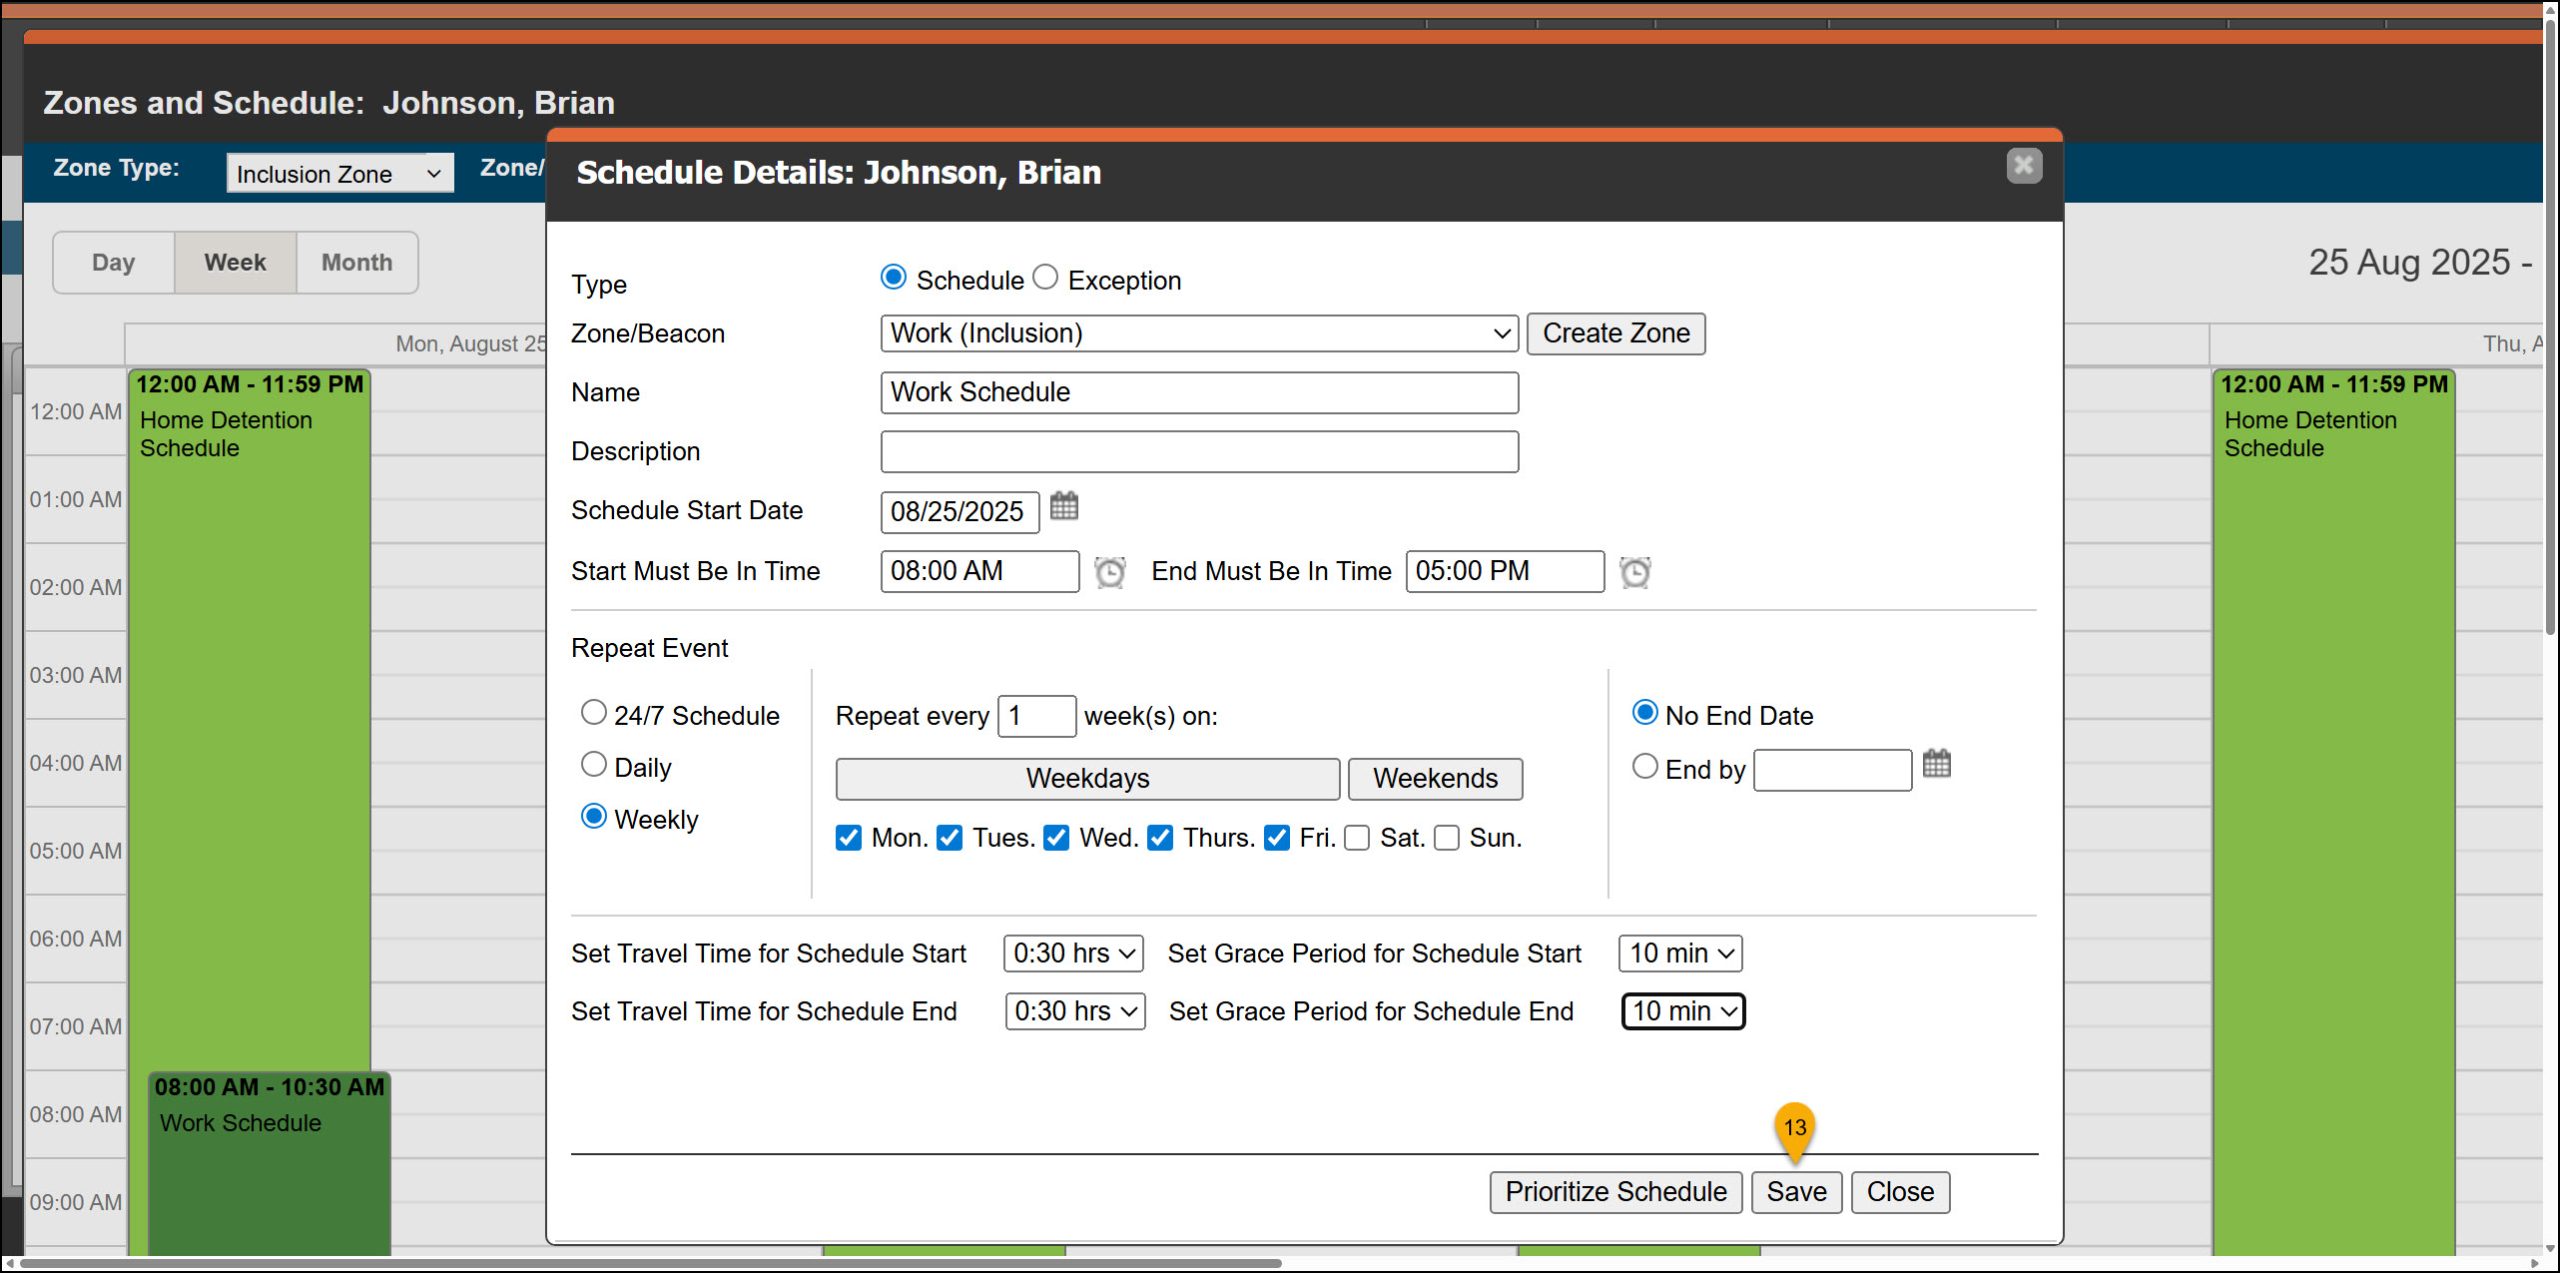
Task: Enable the Sun. checkbox
Action: [x=1446, y=838]
